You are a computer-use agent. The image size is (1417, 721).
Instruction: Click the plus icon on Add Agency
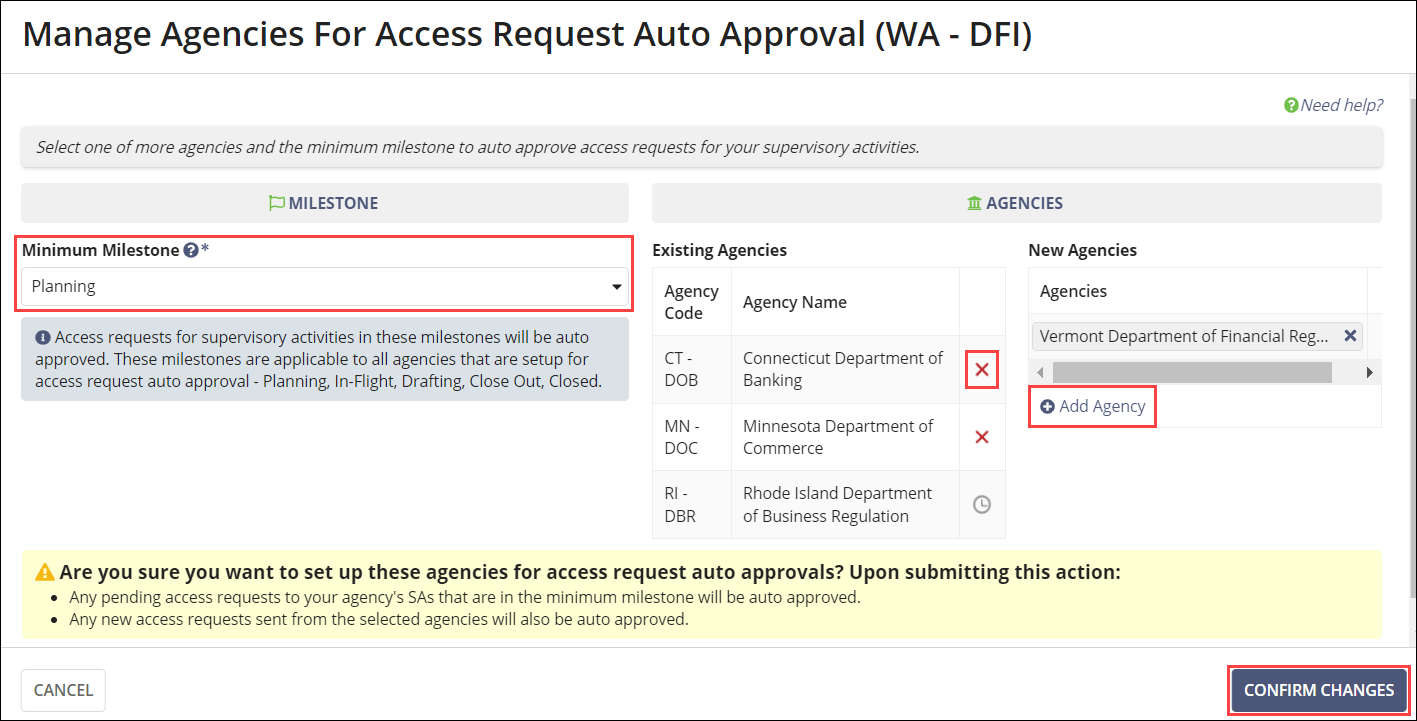coord(1048,406)
